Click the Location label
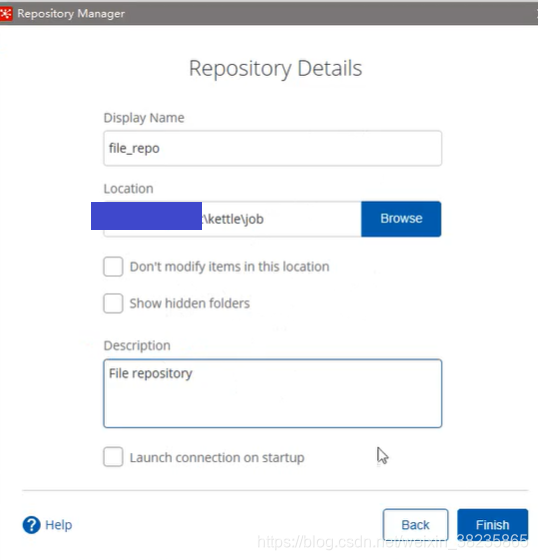 (x=129, y=189)
